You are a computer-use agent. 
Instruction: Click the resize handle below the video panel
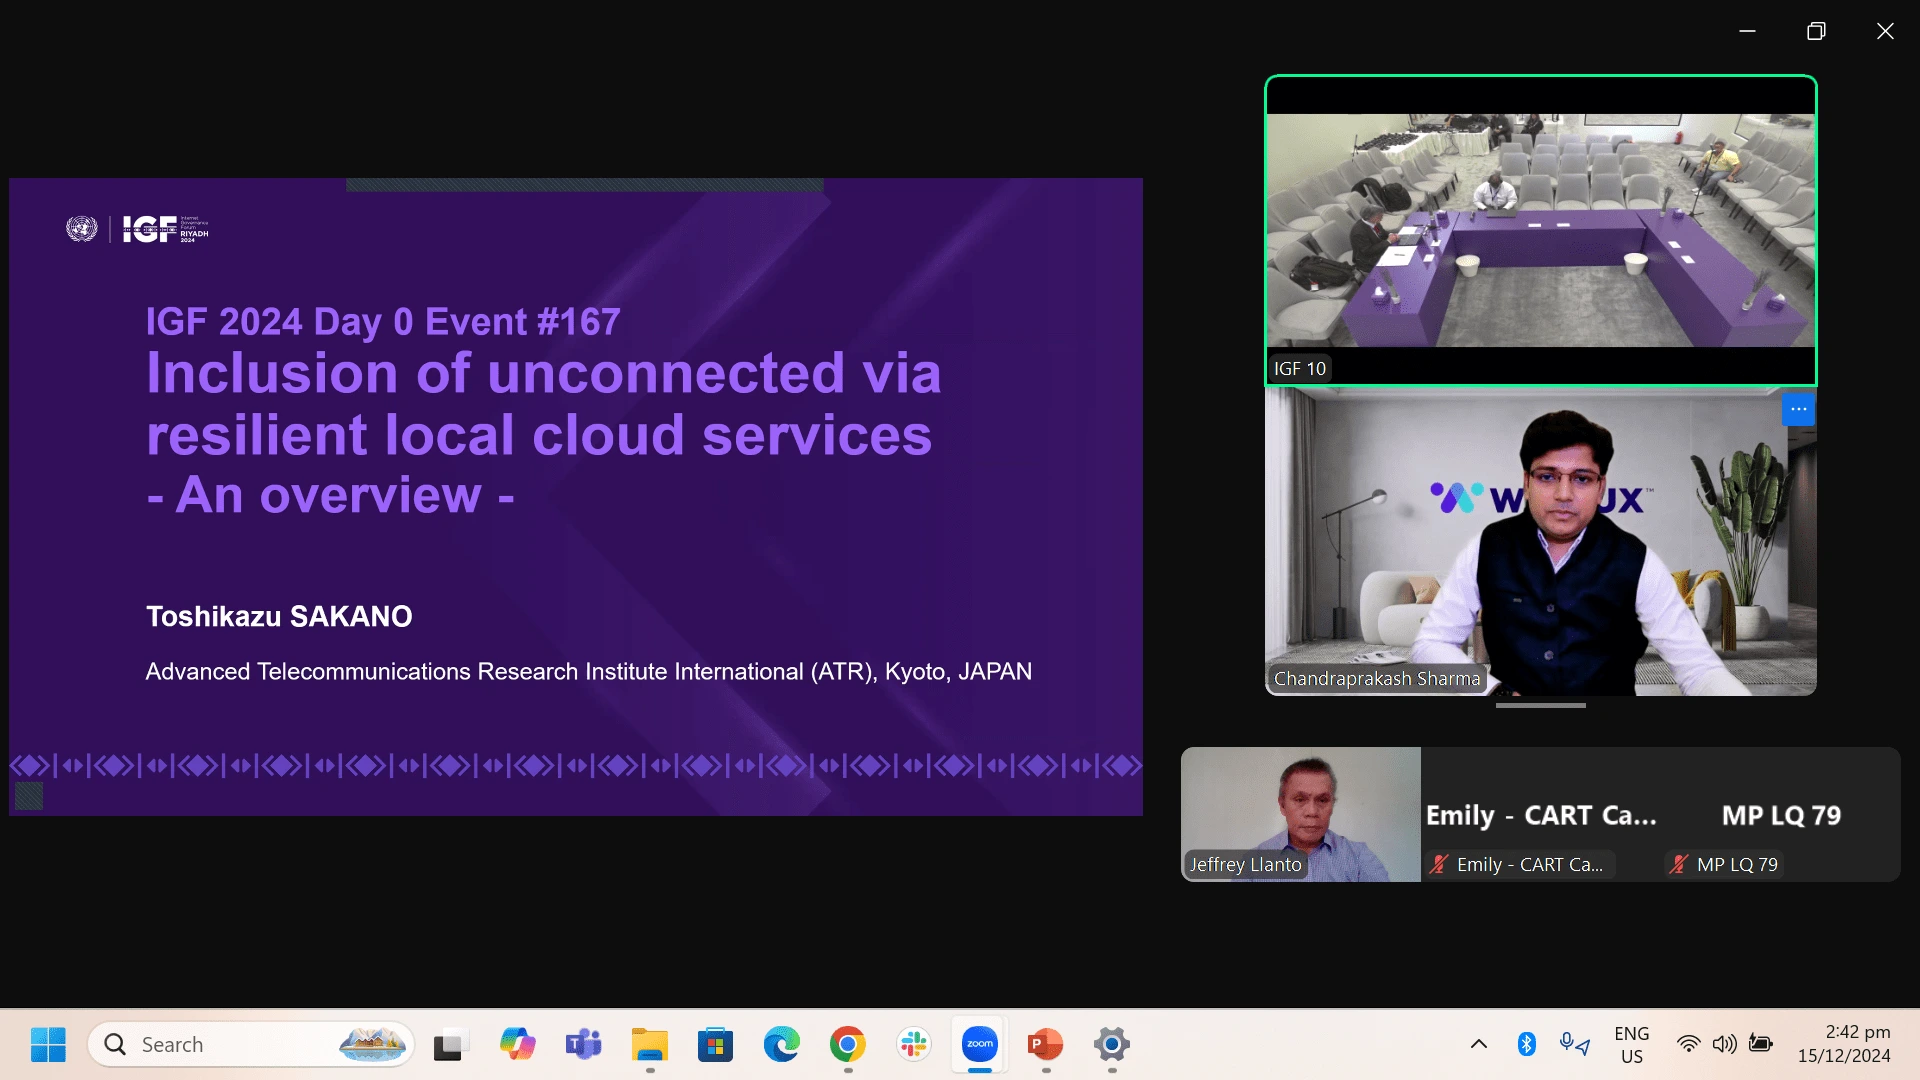point(1540,706)
